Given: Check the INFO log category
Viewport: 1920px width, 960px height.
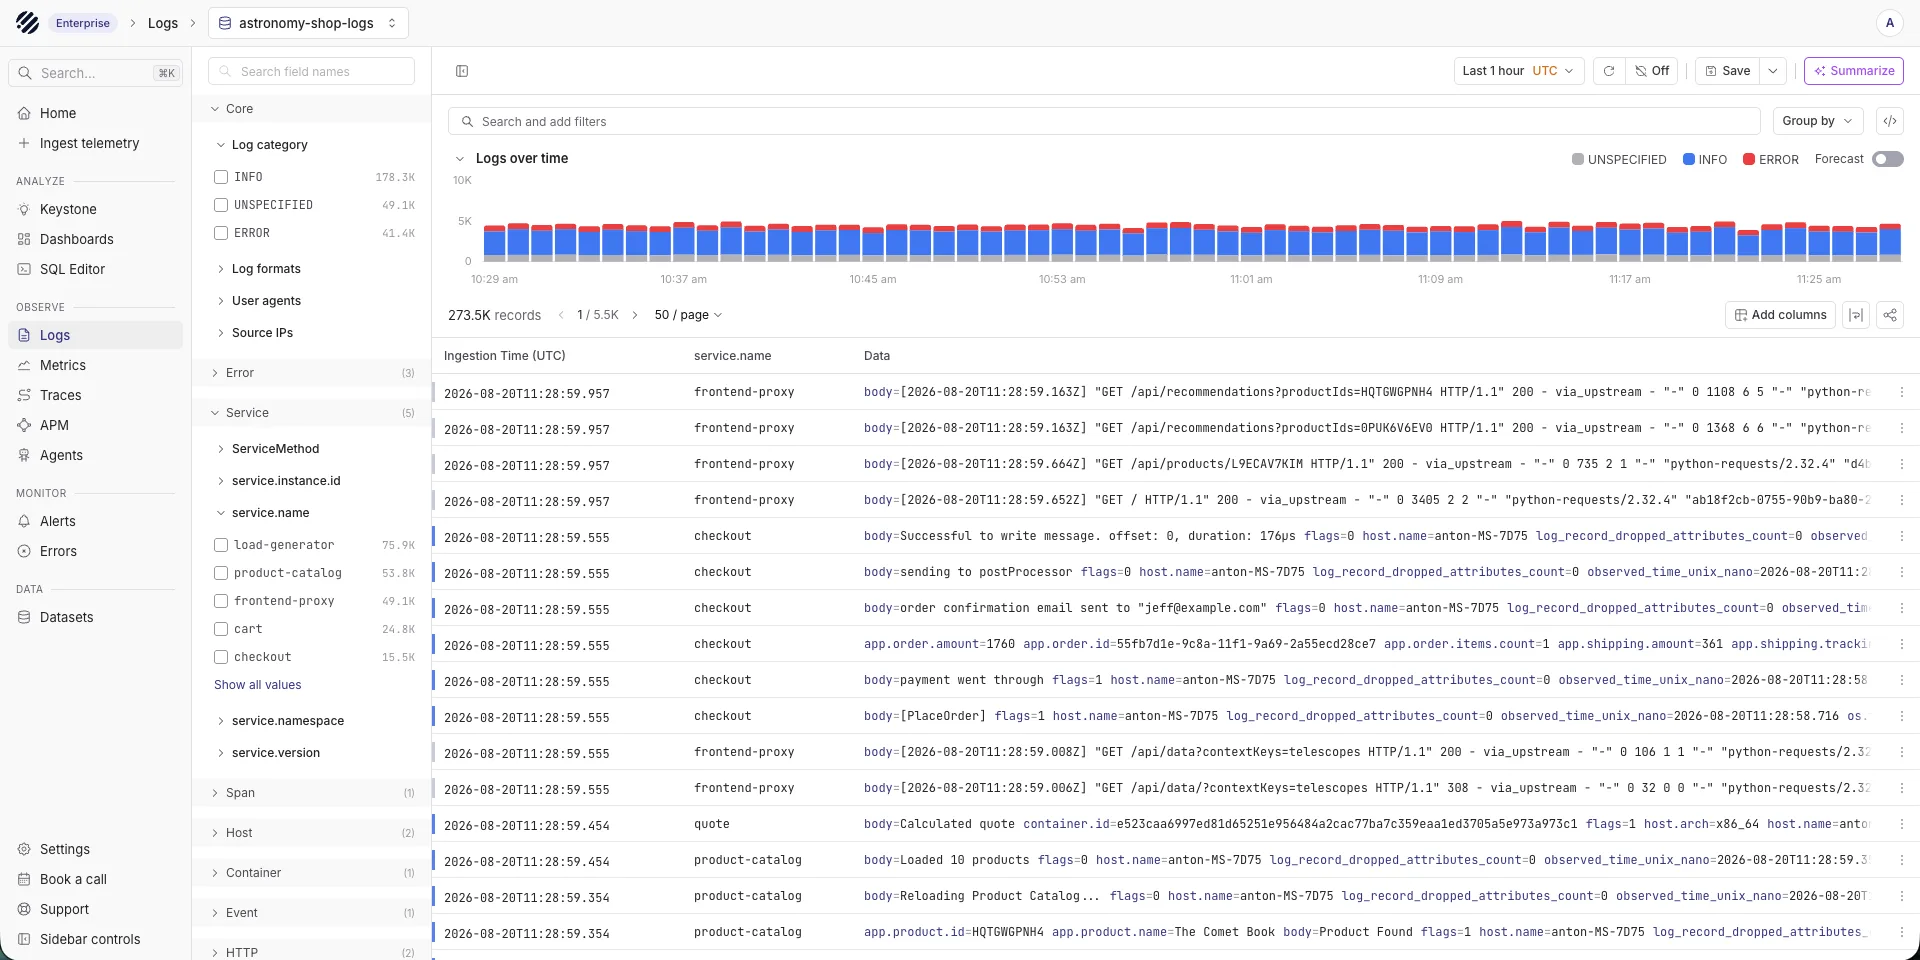Looking at the screenshot, I should [x=221, y=177].
